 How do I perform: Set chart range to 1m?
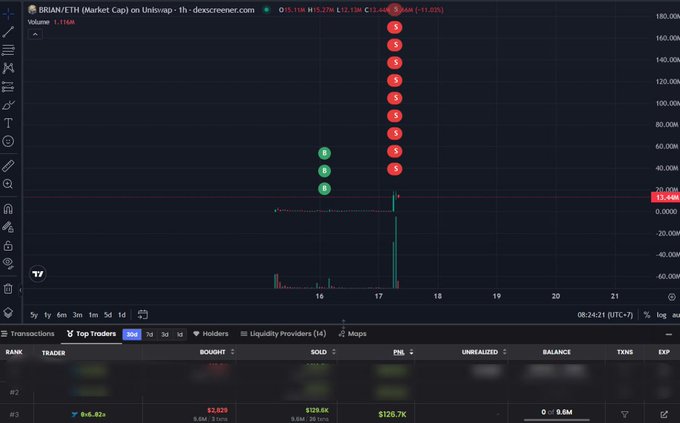93,315
